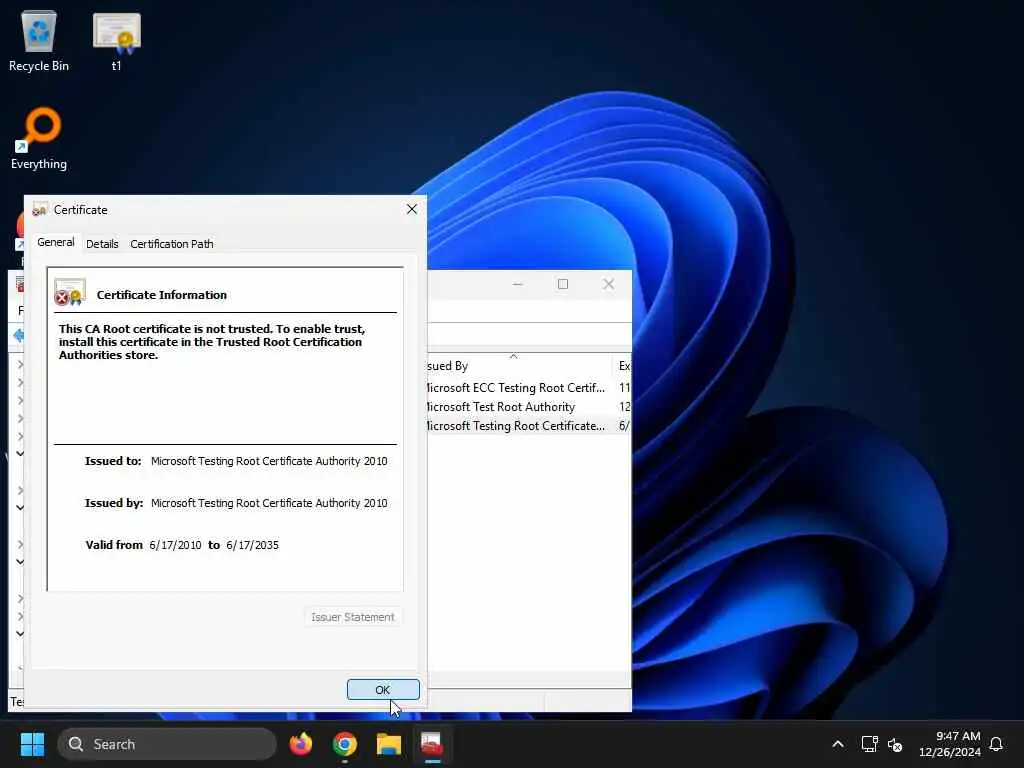The image size is (1024, 768).
Task: Open the Windows Start menu
Action: (x=32, y=744)
